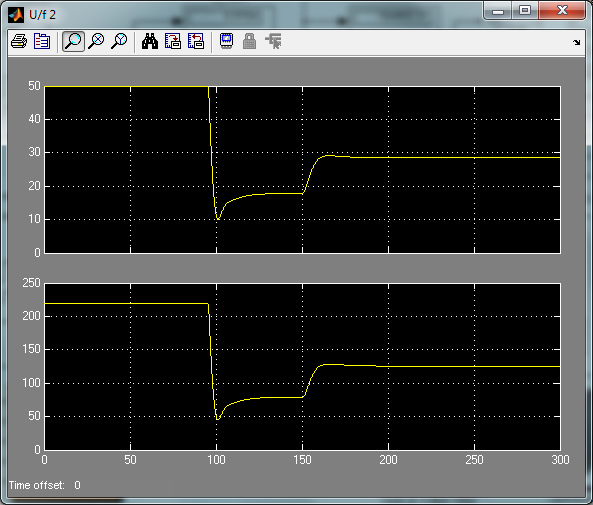Click the upper plot axes area
This screenshot has height=505, width=593.
(x=303, y=170)
